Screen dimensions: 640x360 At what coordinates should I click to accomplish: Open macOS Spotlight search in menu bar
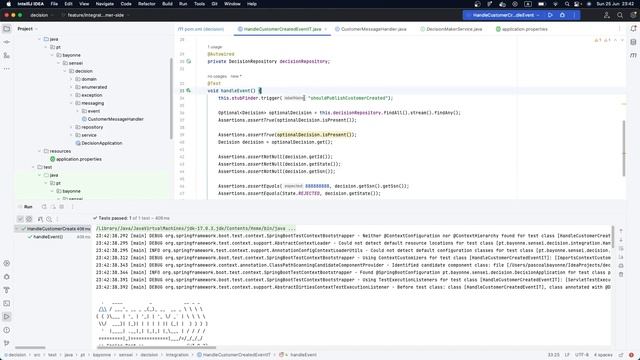567,4
